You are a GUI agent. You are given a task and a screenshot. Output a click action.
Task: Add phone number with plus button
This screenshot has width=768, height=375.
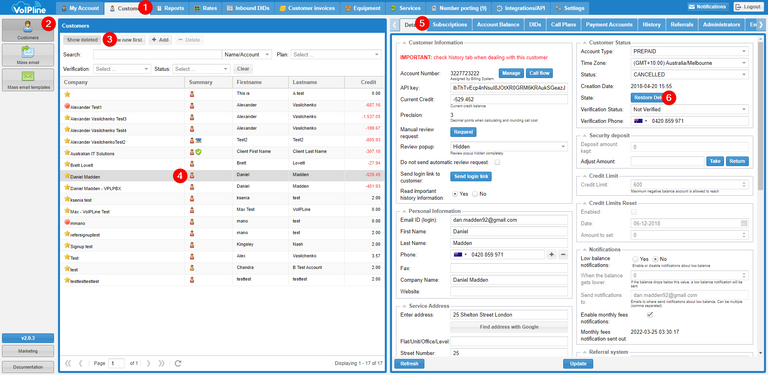click(x=552, y=255)
